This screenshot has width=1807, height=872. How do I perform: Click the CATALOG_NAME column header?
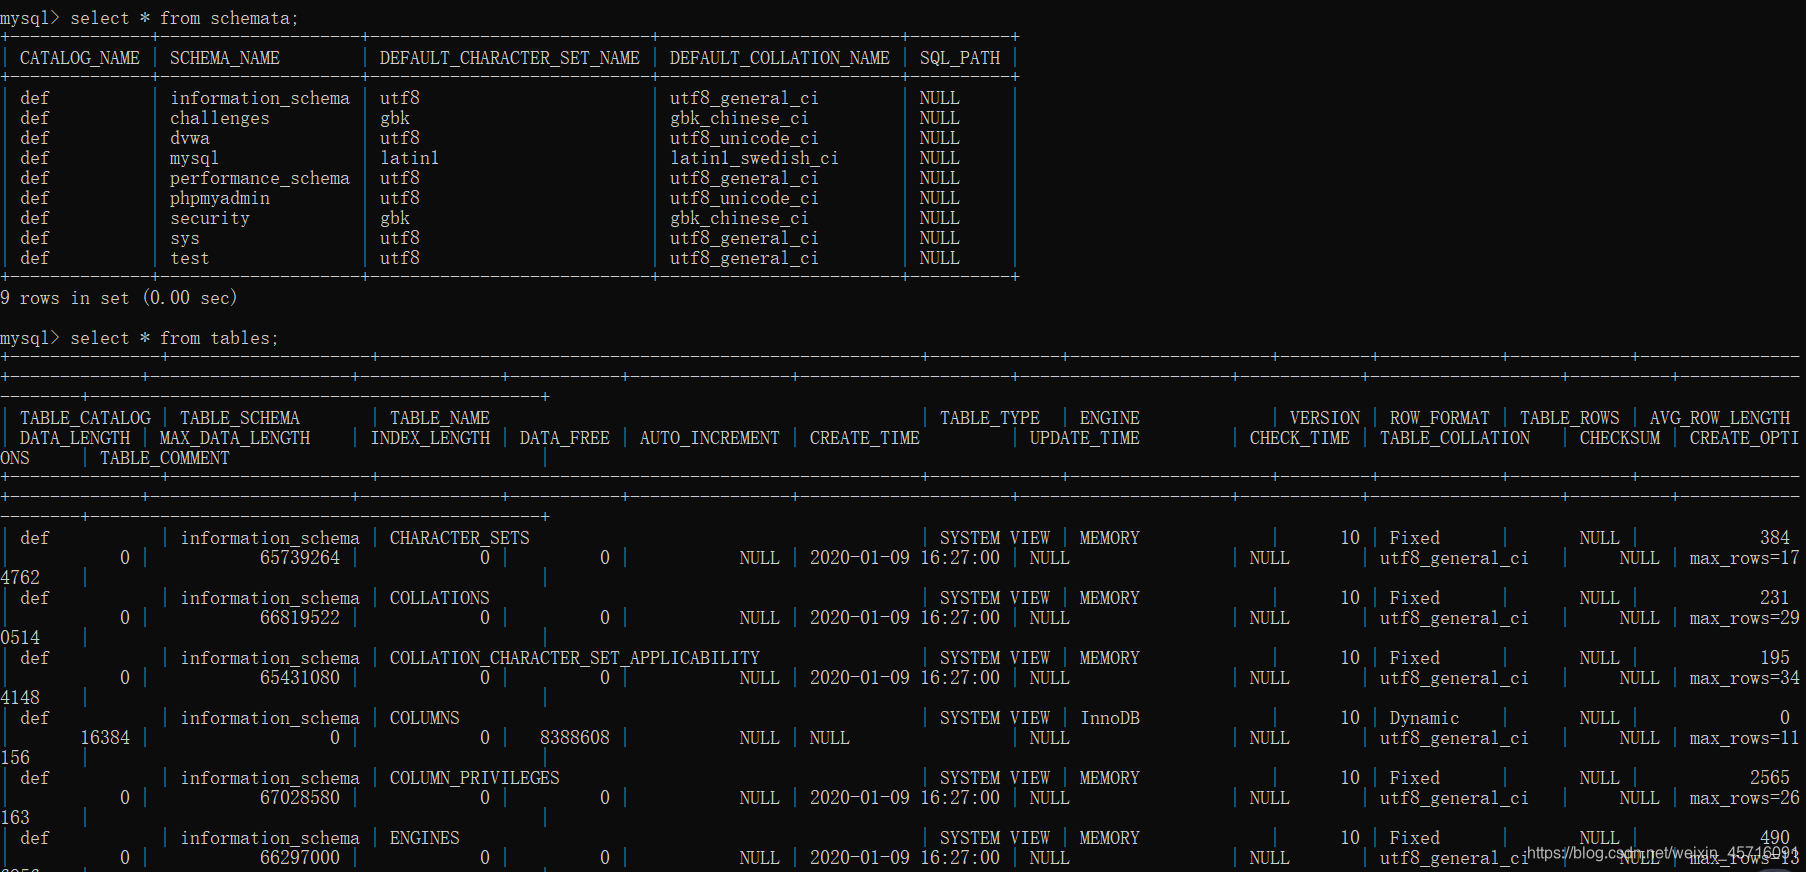[x=80, y=58]
